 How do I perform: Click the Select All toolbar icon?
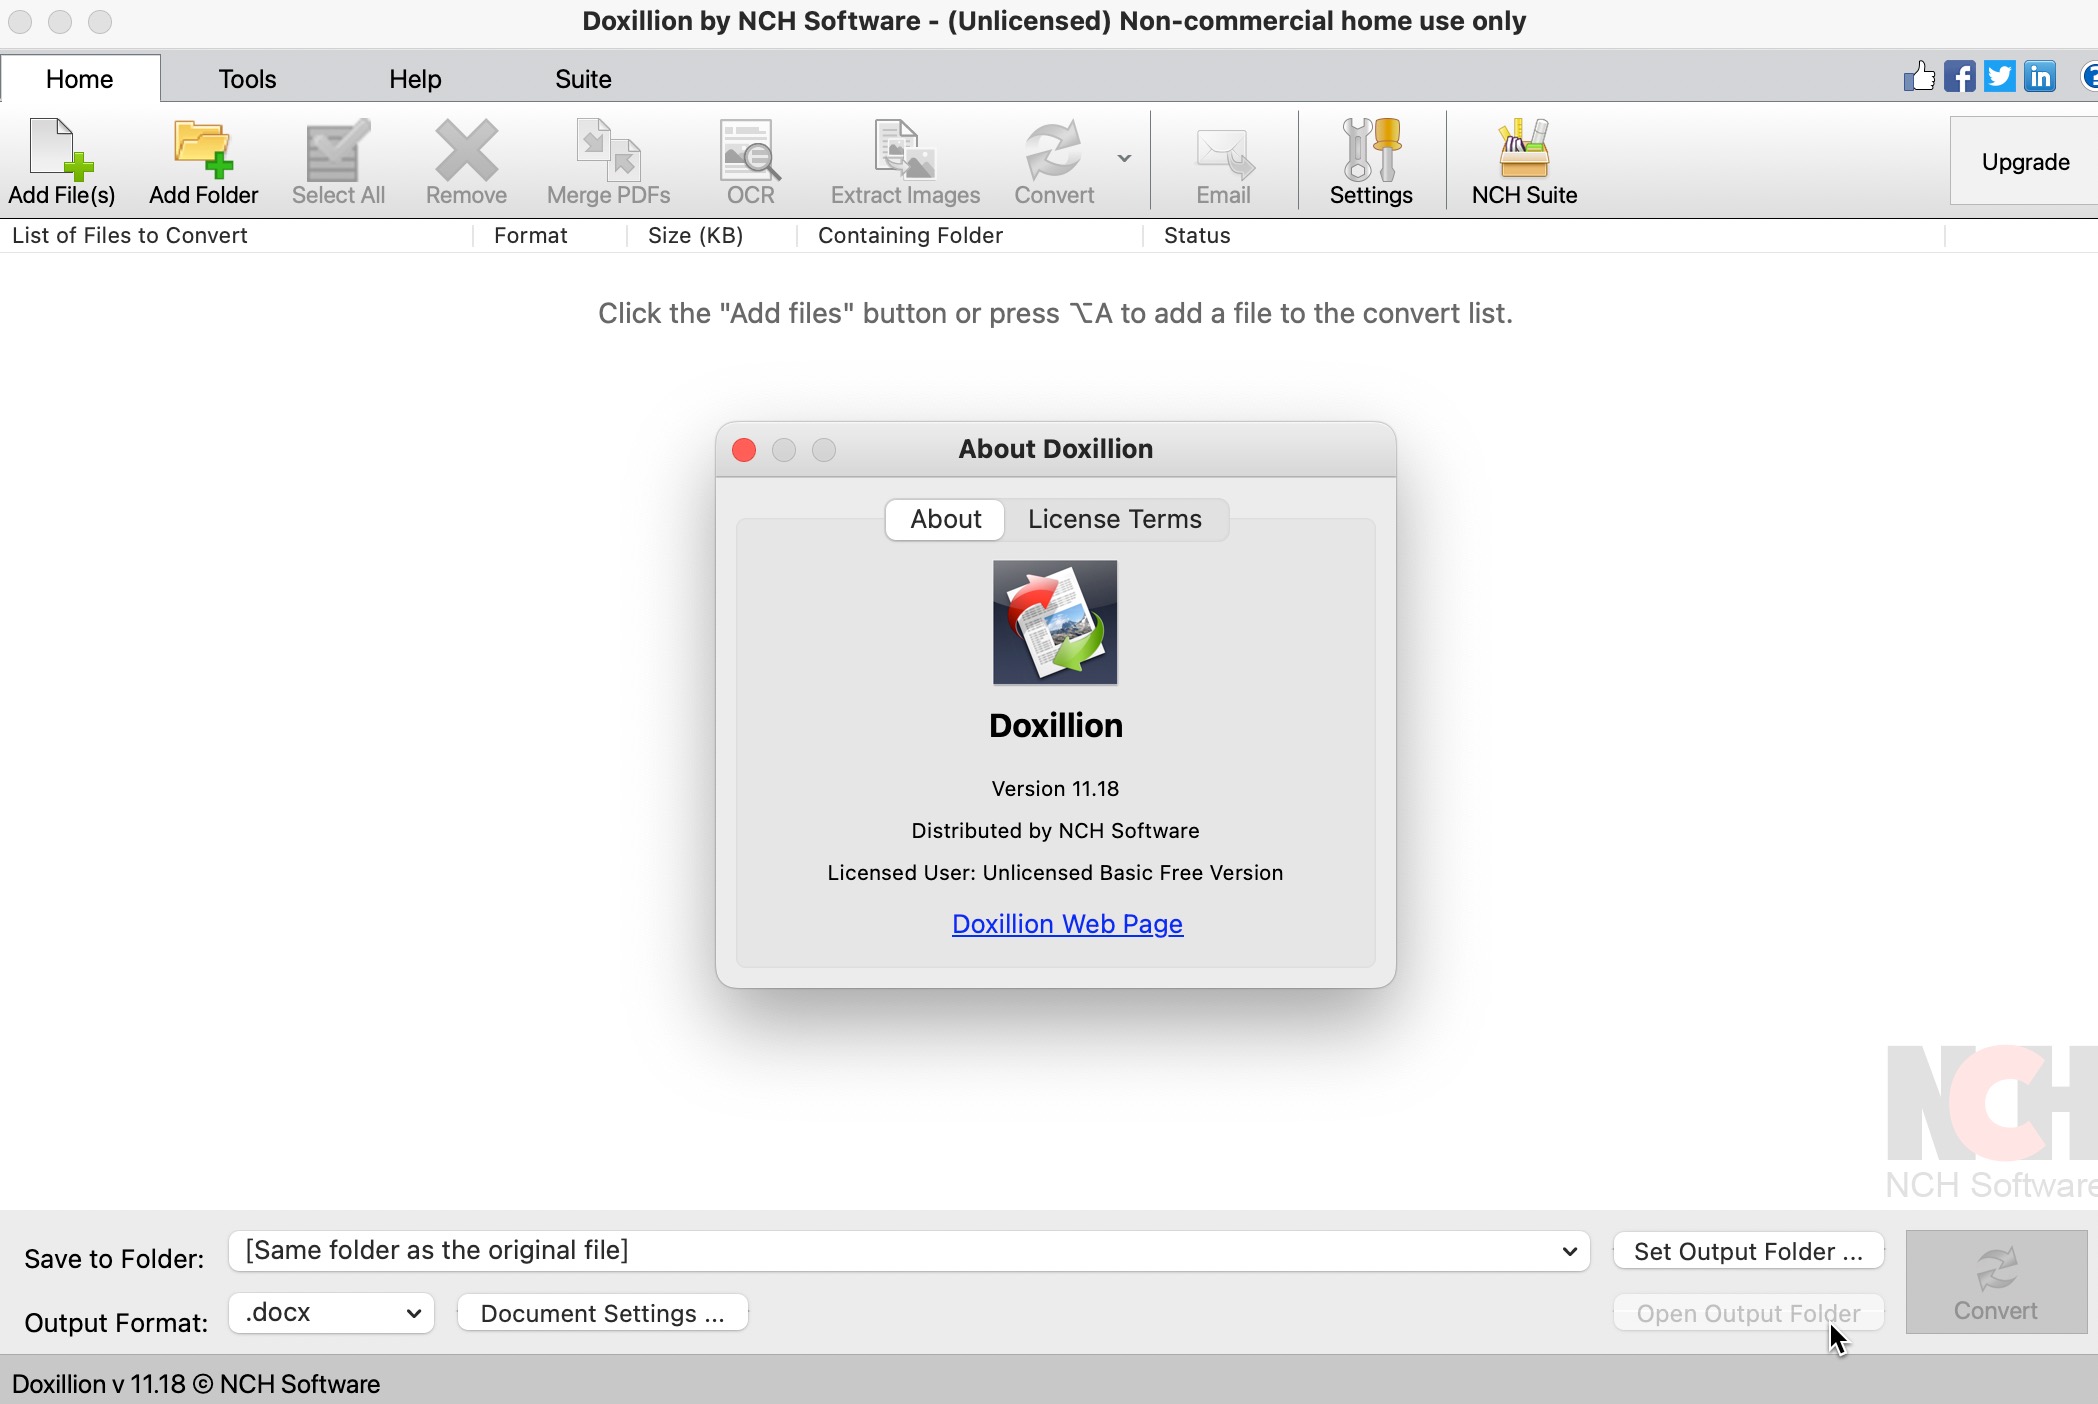[x=338, y=162]
